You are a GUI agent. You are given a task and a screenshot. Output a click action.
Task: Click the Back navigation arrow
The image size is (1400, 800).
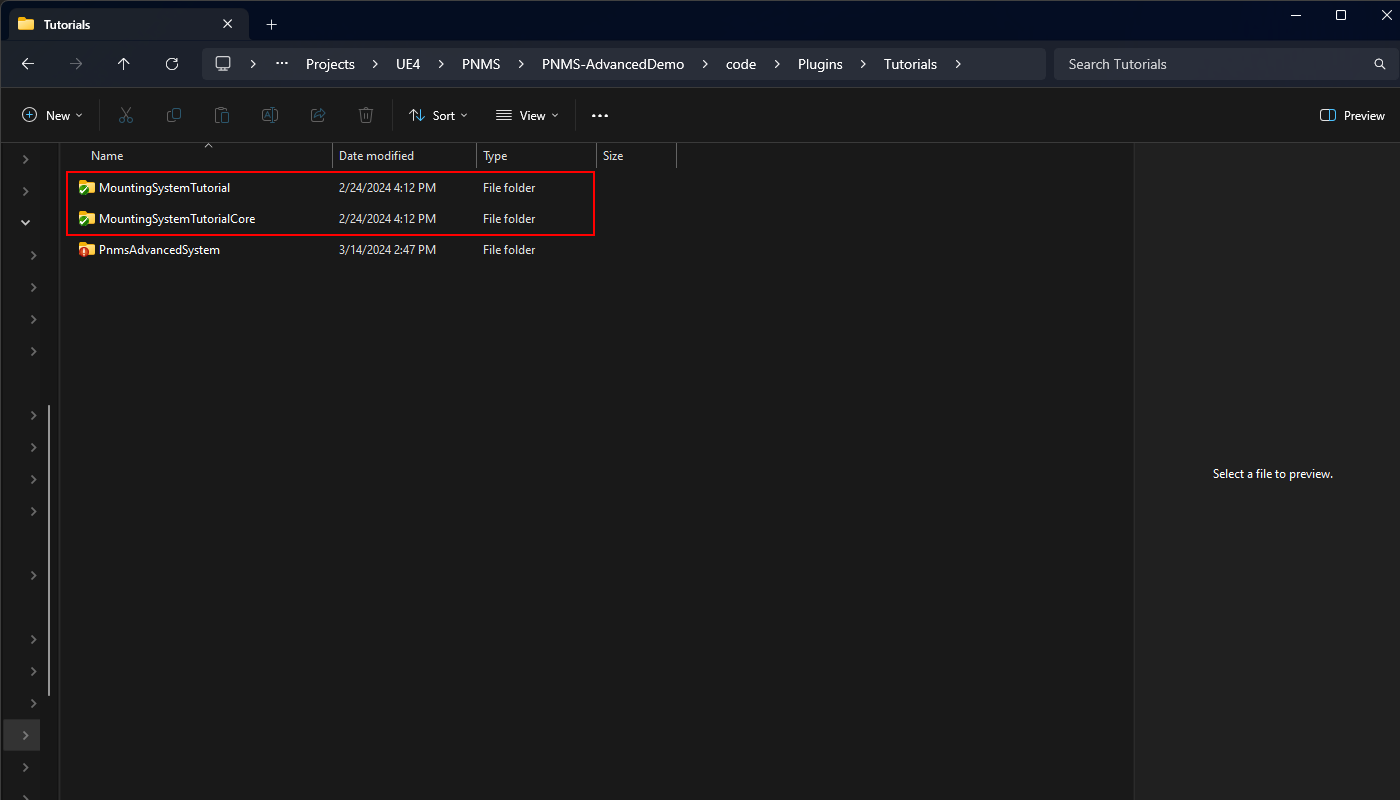coord(28,64)
